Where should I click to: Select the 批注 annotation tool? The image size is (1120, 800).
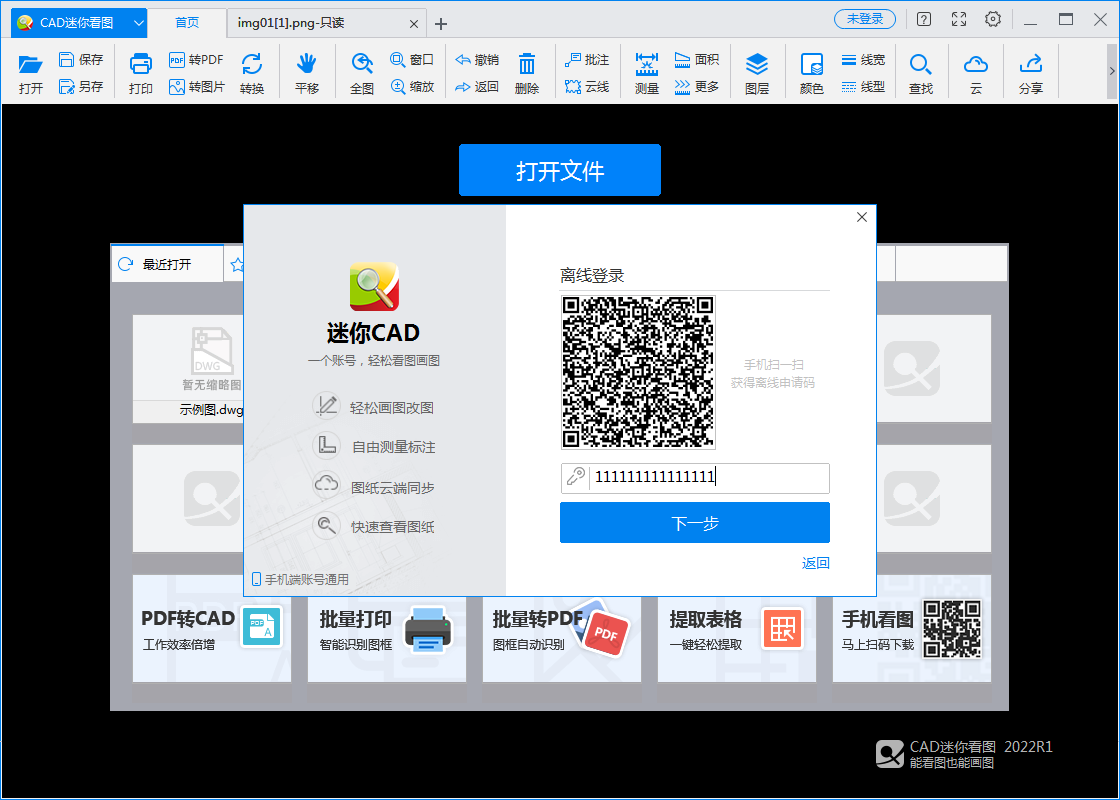point(586,59)
